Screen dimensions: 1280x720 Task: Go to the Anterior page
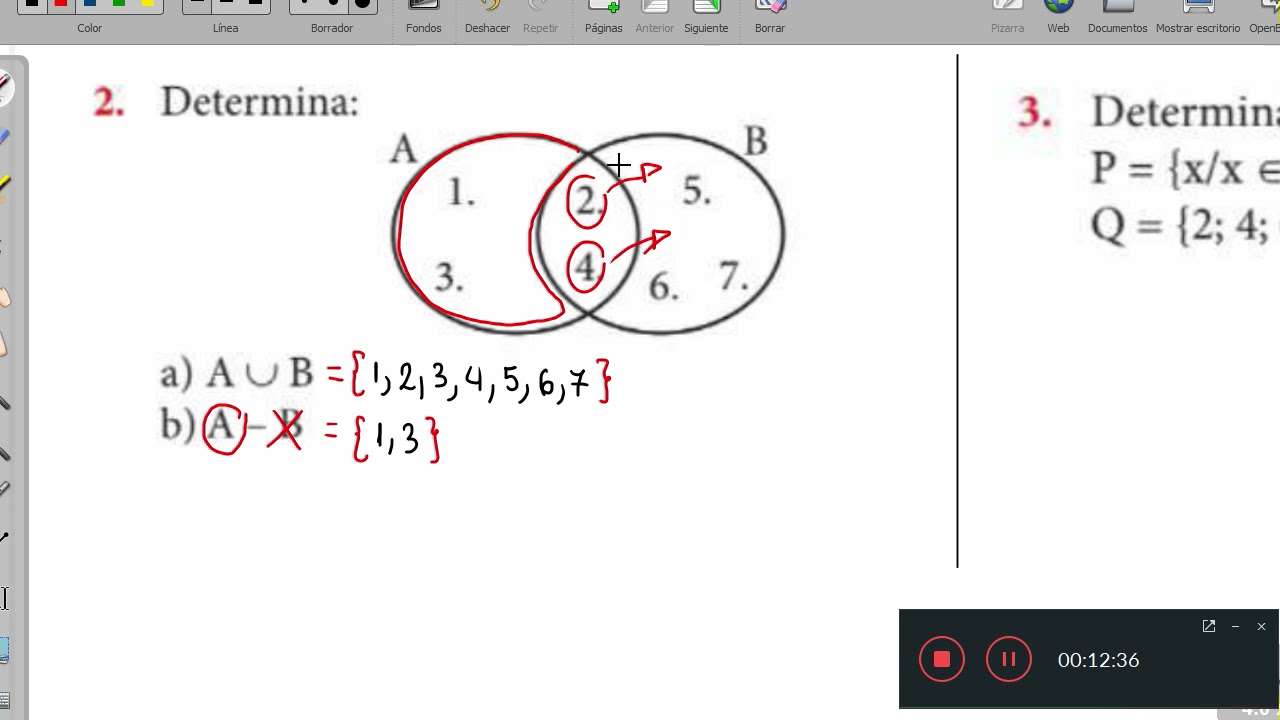click(655, 17)
